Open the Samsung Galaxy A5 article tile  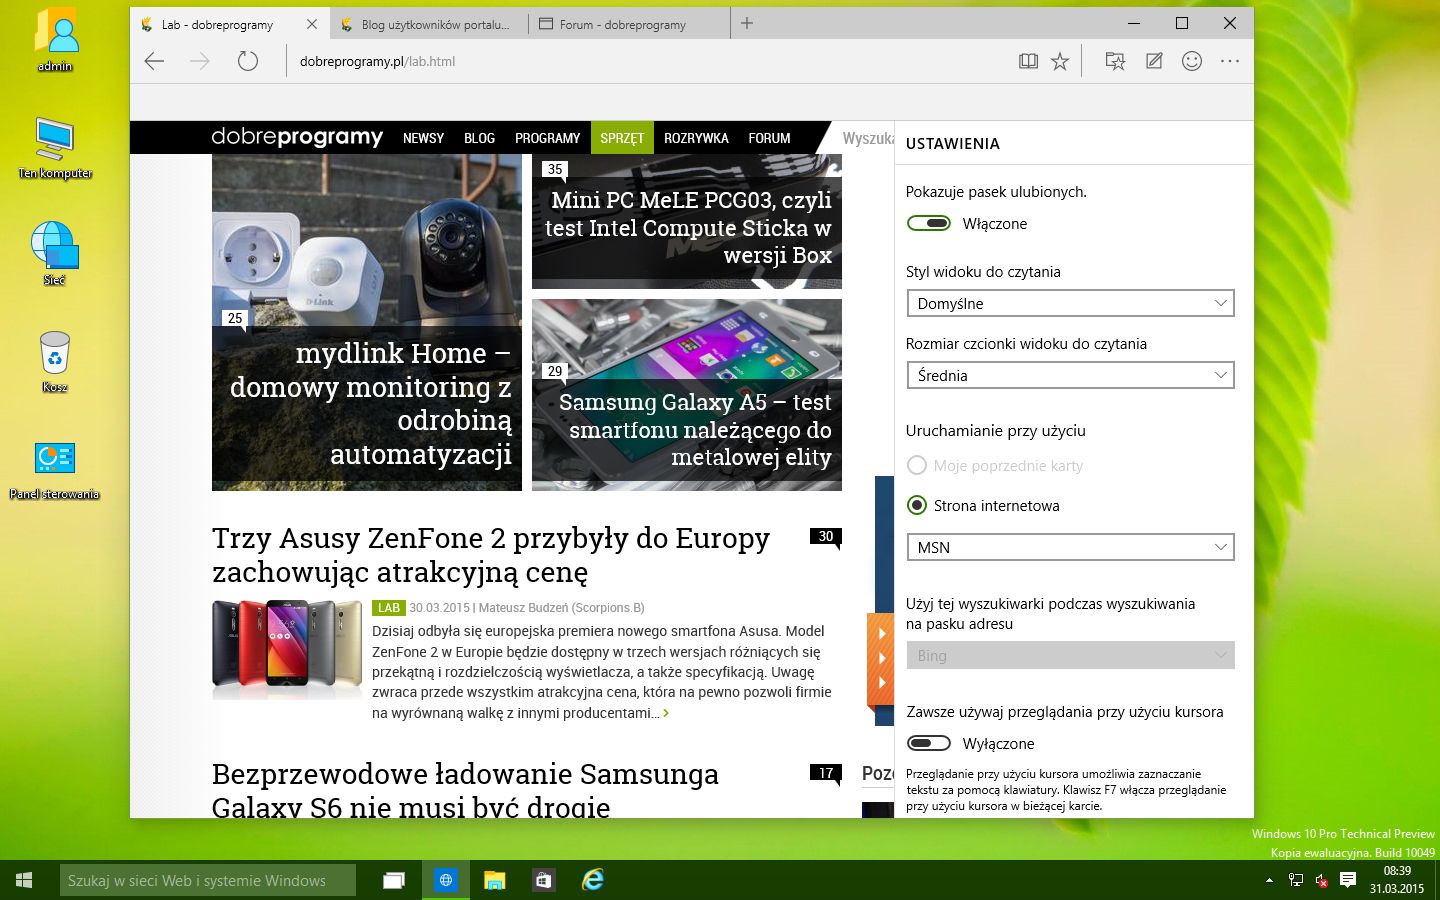687,395
